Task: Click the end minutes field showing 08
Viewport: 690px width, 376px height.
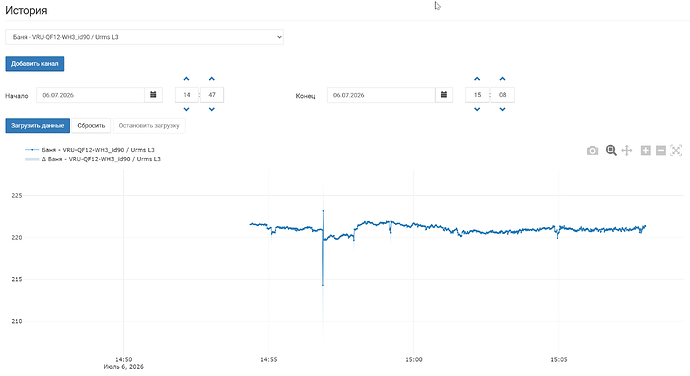Action: pos(503,95)
